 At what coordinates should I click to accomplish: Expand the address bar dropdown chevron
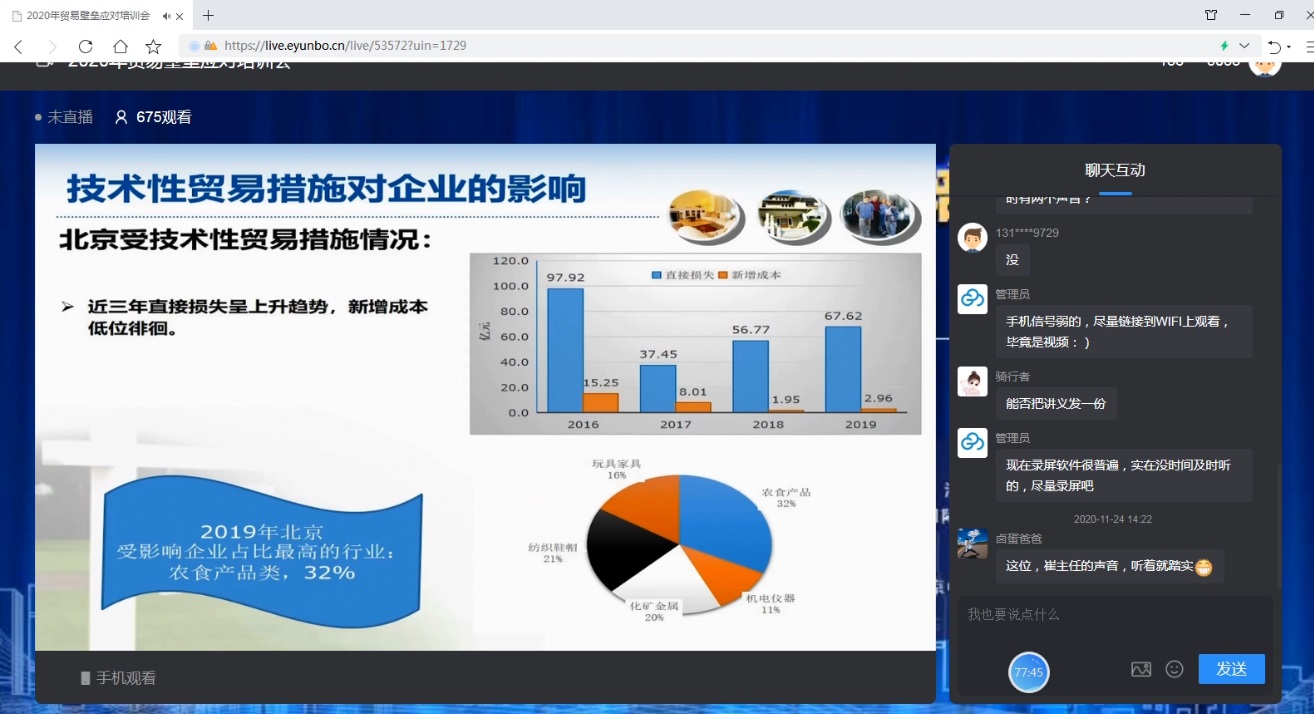(x=1244, y=46)
